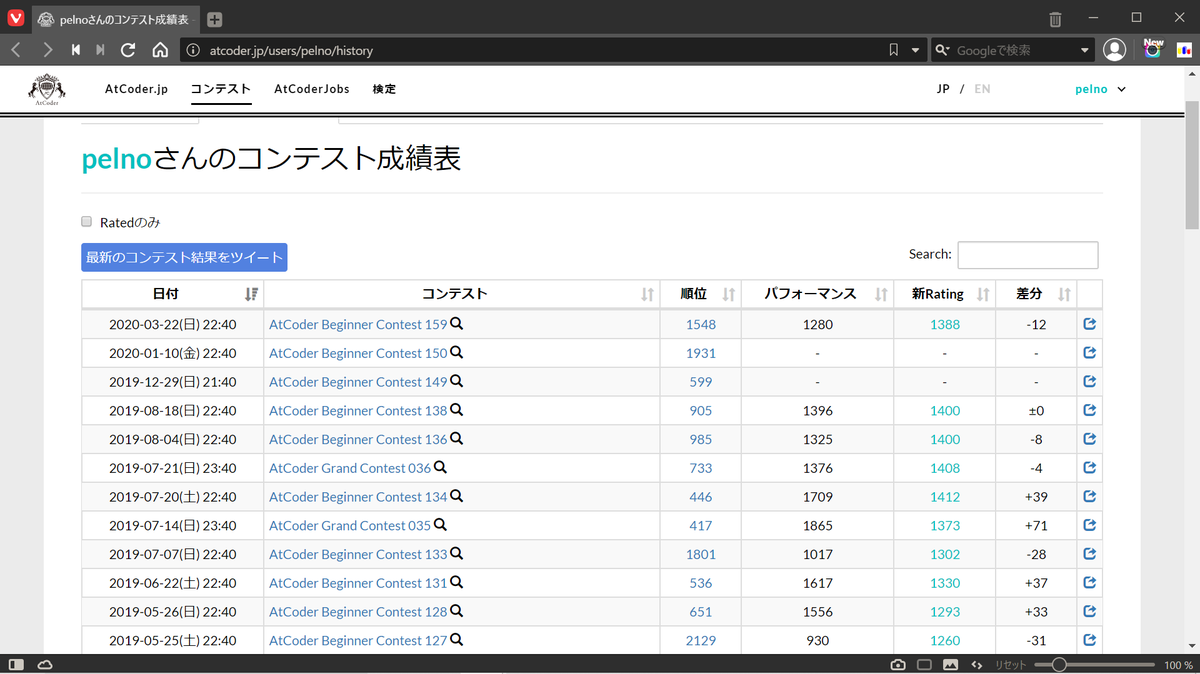Screen dimensions: 1200x674
Task: Show site info icon in address bar
Action: 194,50
